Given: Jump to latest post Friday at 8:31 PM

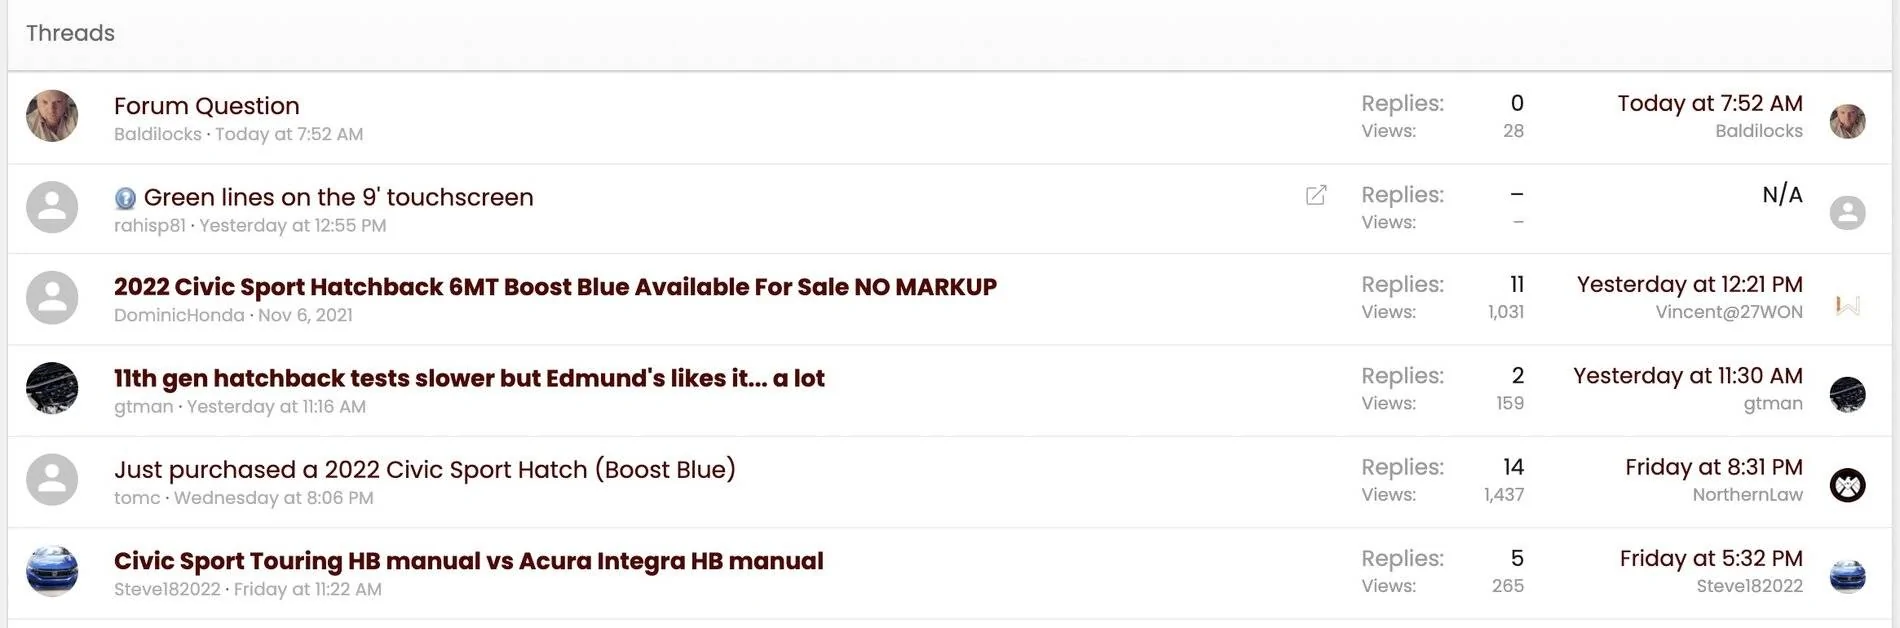Looking at the screenshot, I should [x=1714, y=467].
